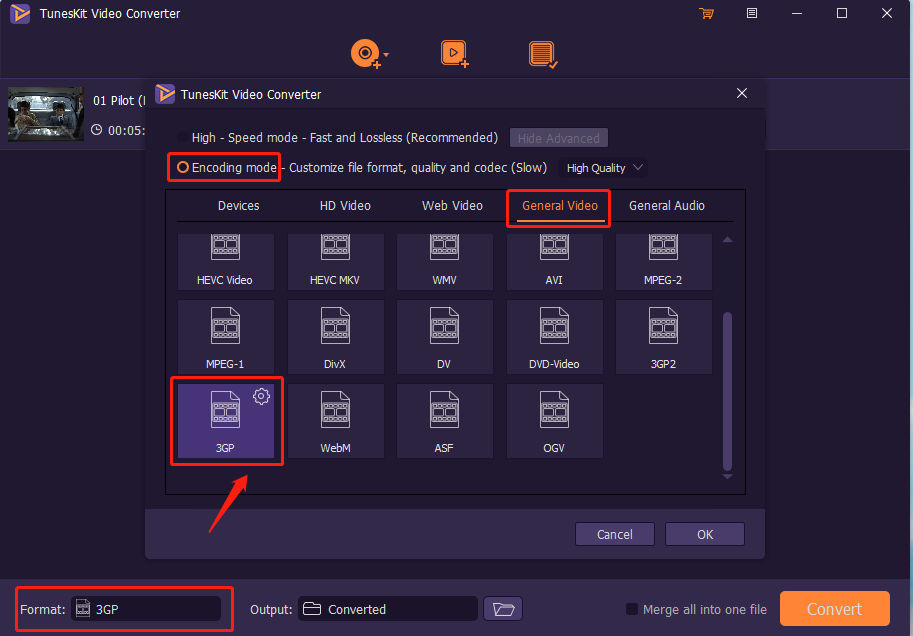Open the output folder browse icon

pos(503,609)
